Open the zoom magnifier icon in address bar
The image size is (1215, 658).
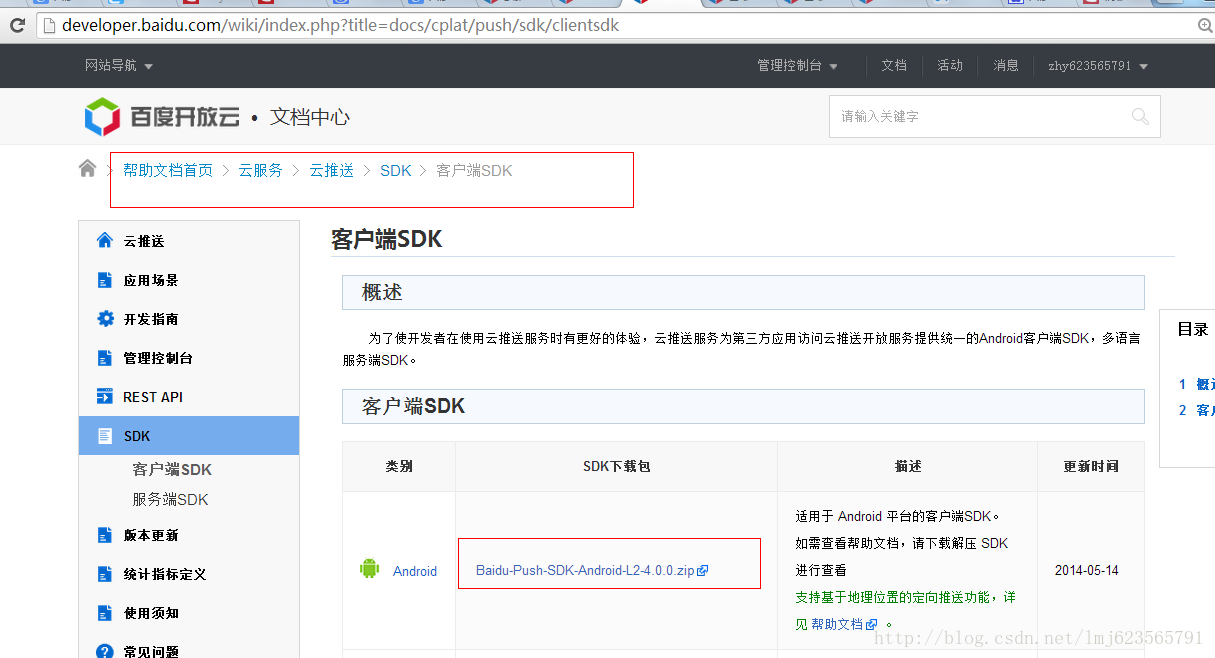click(1205, 26)
